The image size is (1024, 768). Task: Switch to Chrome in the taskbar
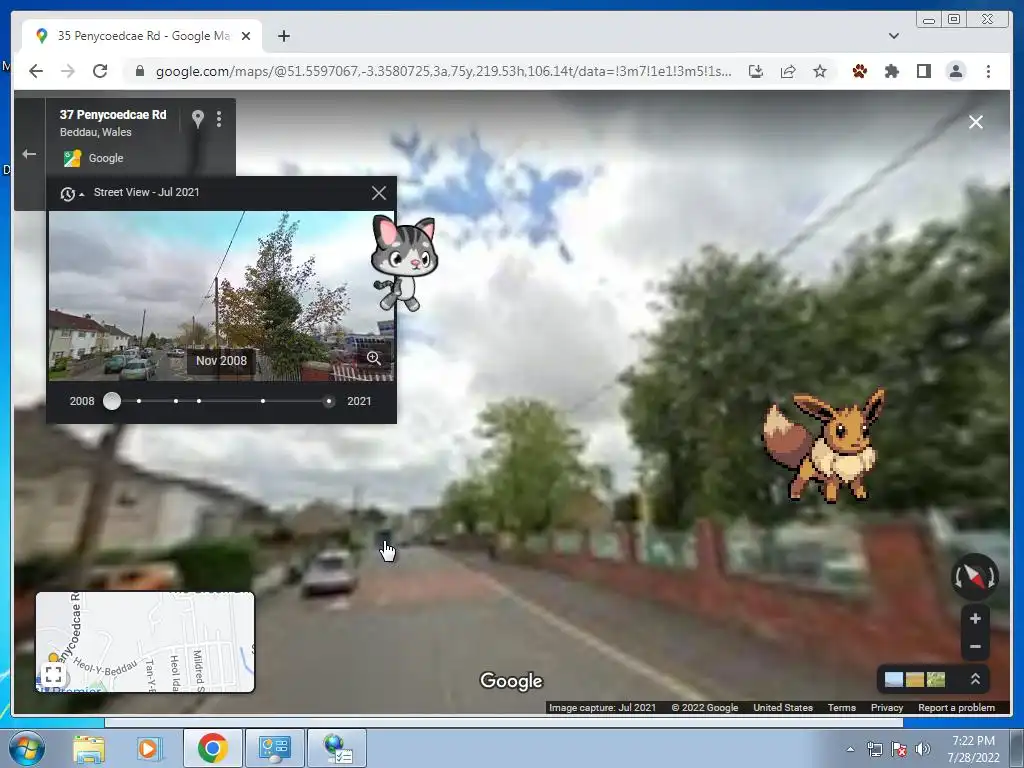point(212,748)
